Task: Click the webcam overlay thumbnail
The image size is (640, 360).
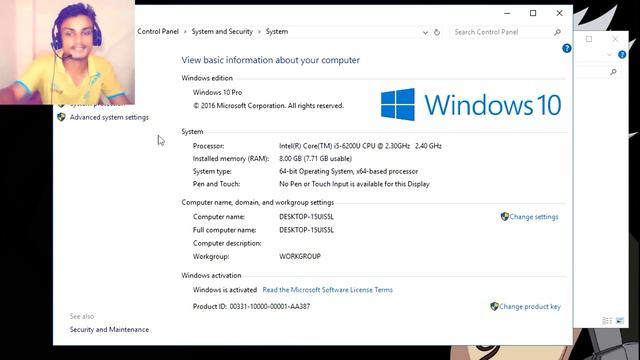Action: coord(67,52)
